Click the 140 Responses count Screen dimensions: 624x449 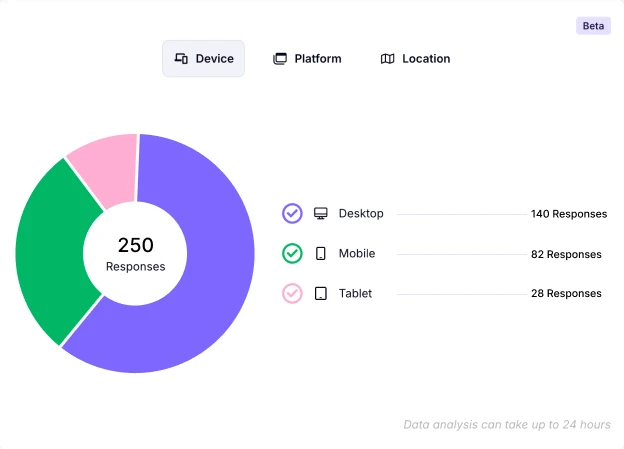tap(568, 214)
